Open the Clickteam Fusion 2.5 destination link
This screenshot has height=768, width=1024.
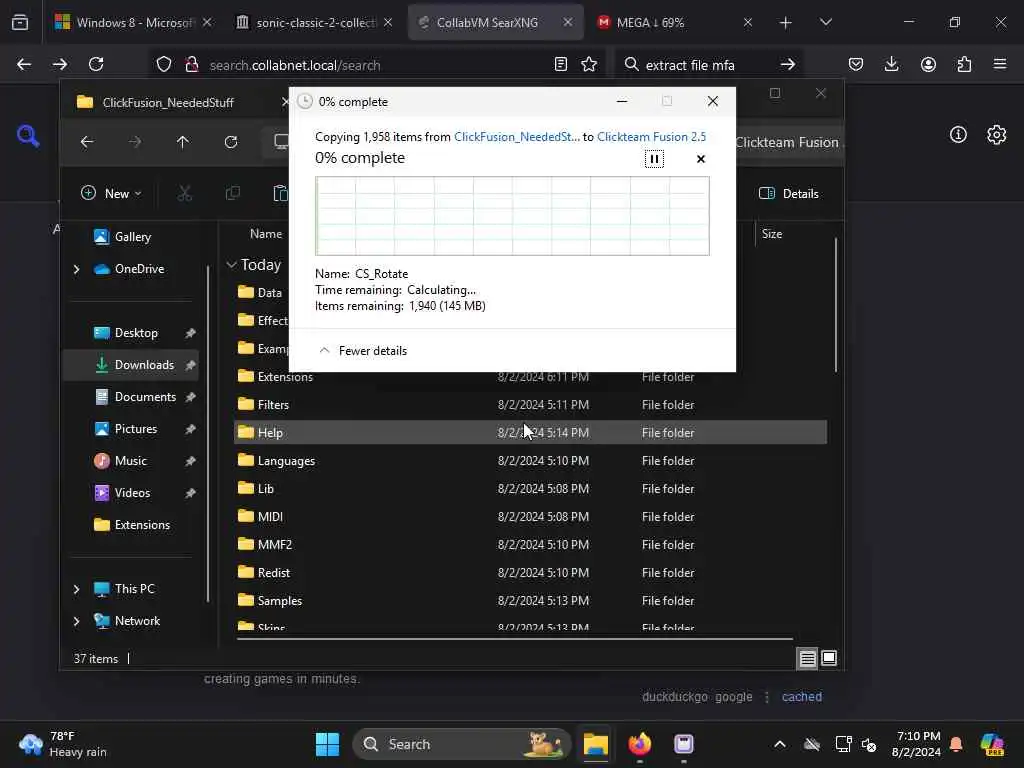(651, 136)
